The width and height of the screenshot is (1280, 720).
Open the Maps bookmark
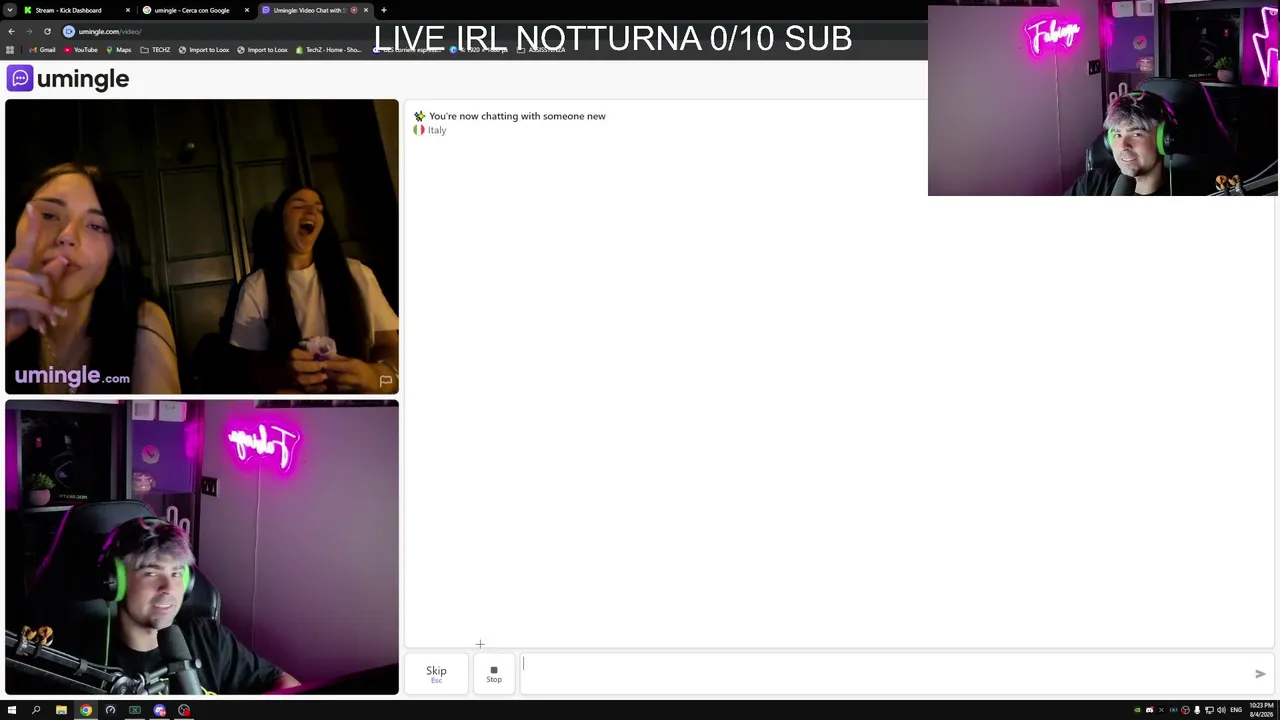tap(119, 50)
